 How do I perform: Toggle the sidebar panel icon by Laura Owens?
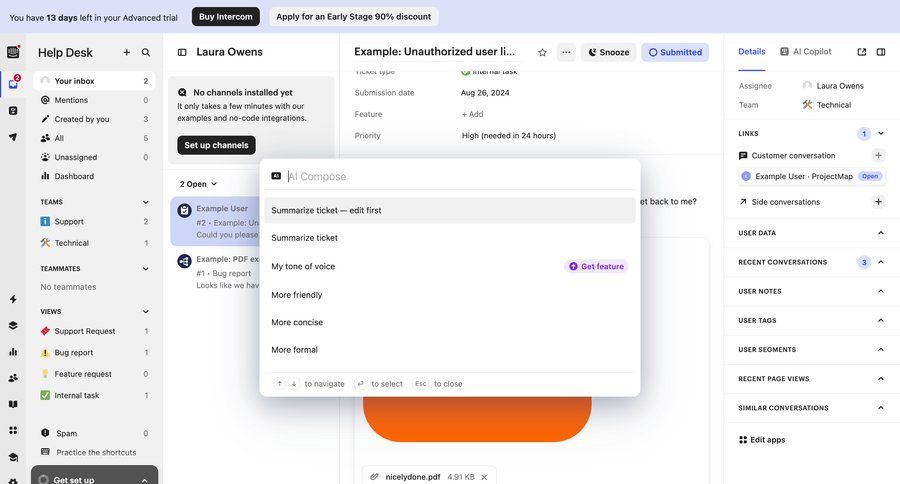[x=182, y=52]
